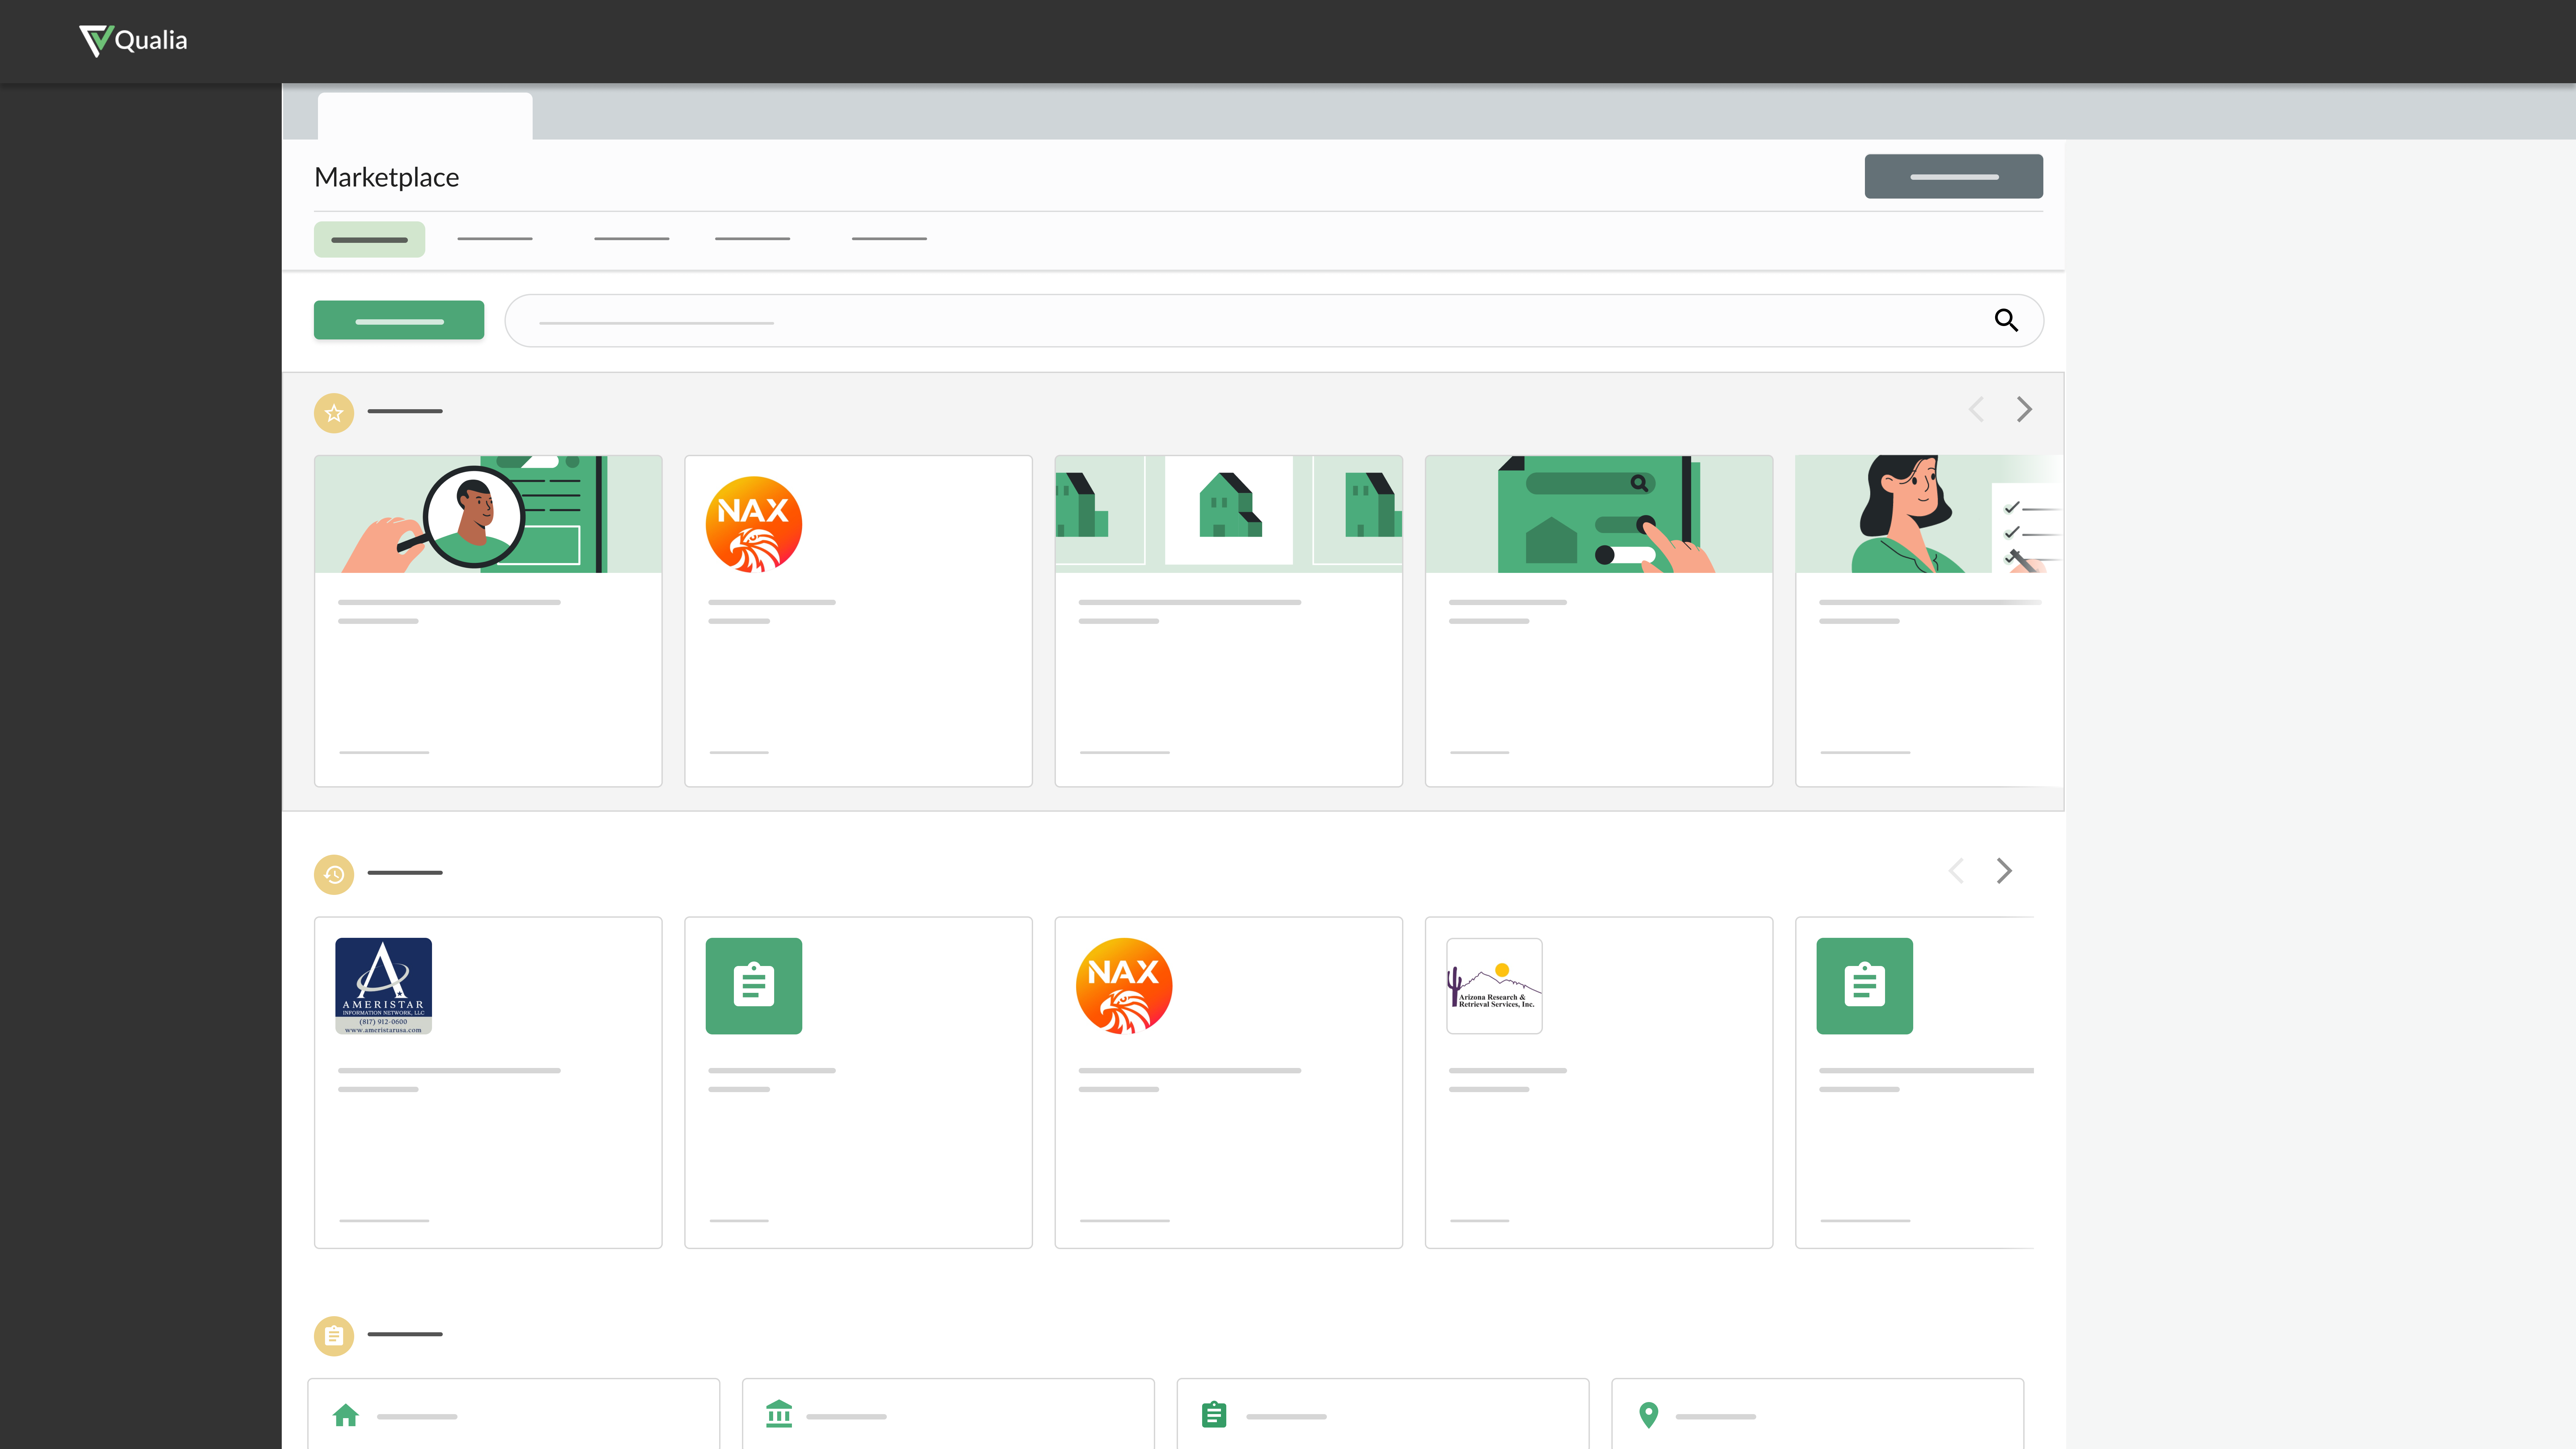Screen dimensions: 2576x1449
Task: Switch to the fifth Marketplace tab
Action: [889, 239]
